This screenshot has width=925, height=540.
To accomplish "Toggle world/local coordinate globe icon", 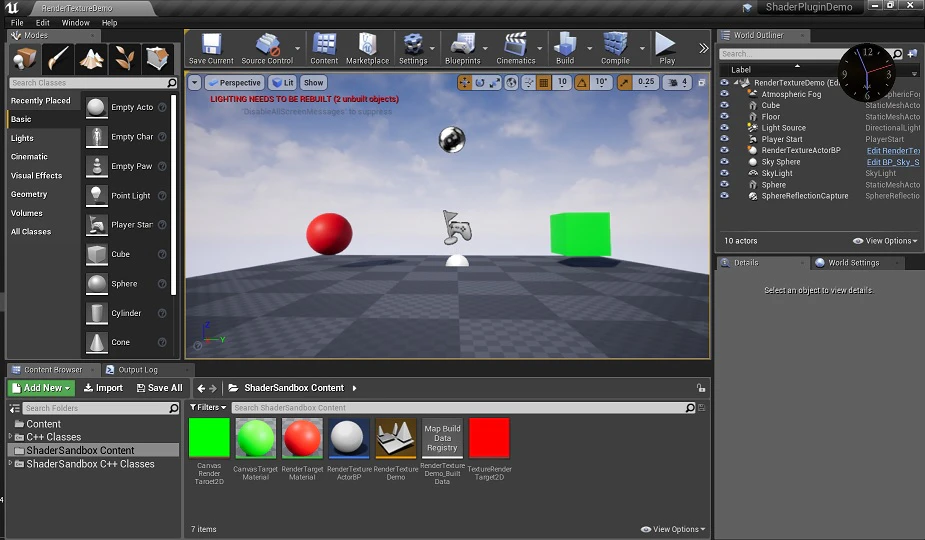I will [511, 83].
